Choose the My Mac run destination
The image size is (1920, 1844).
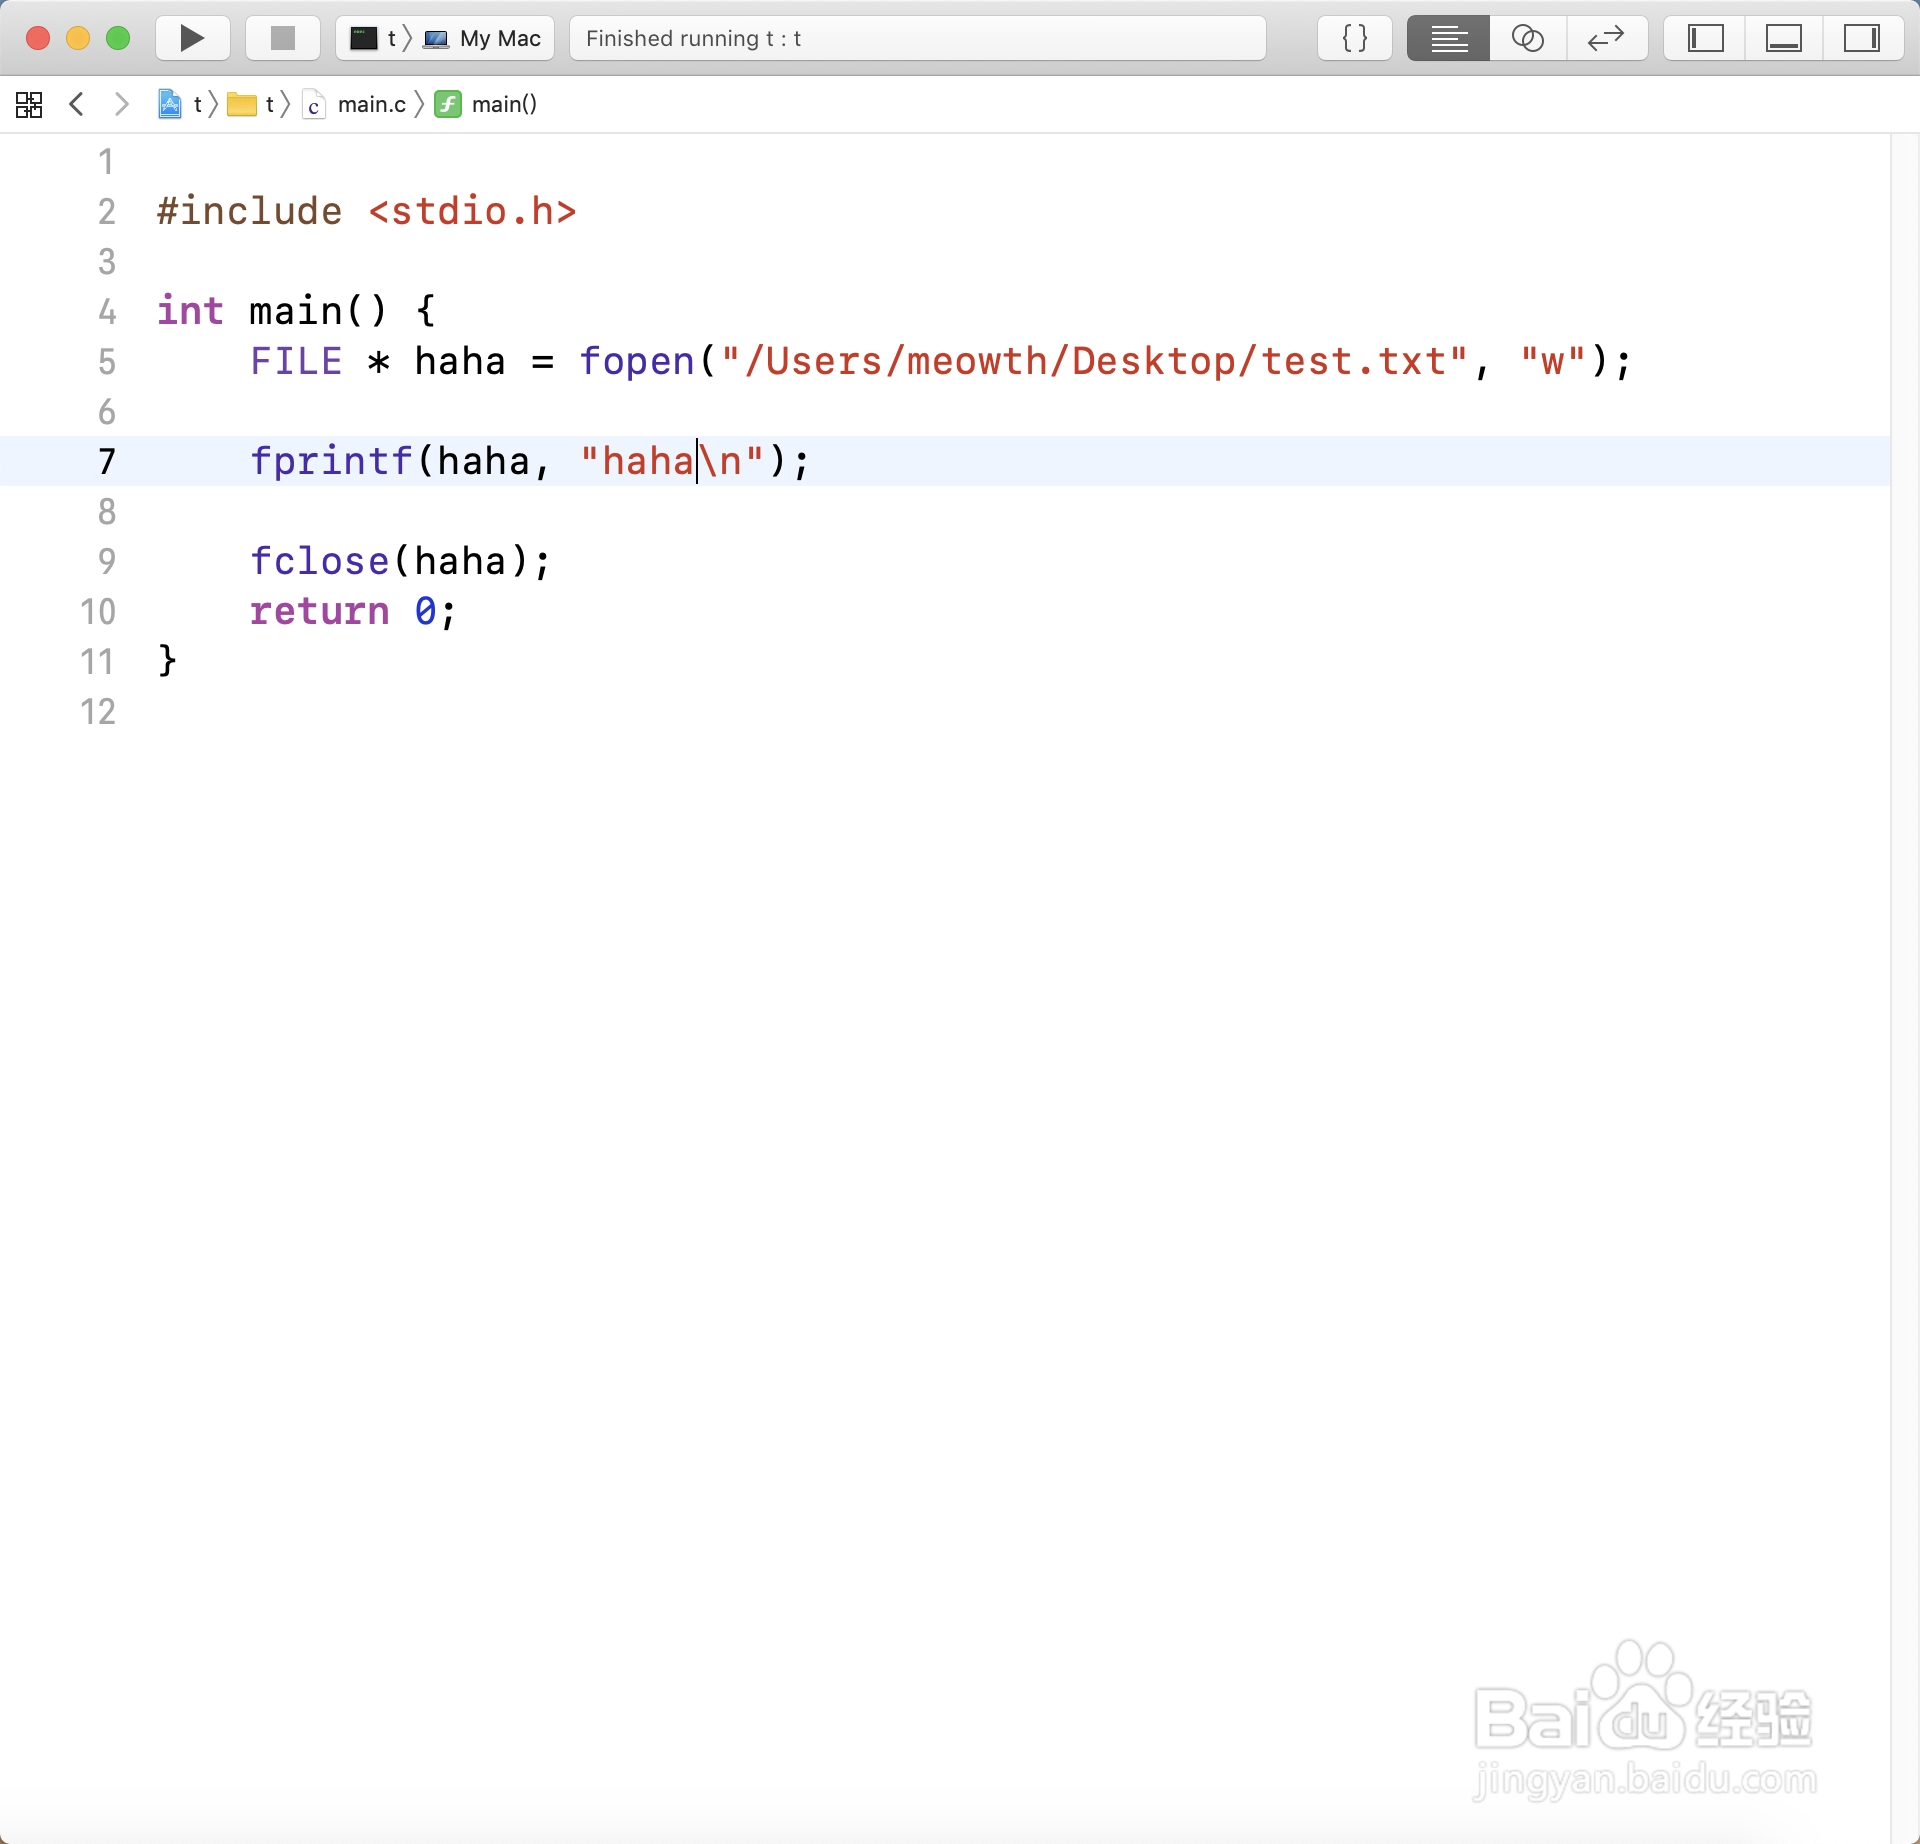click(x=484, y=38)
